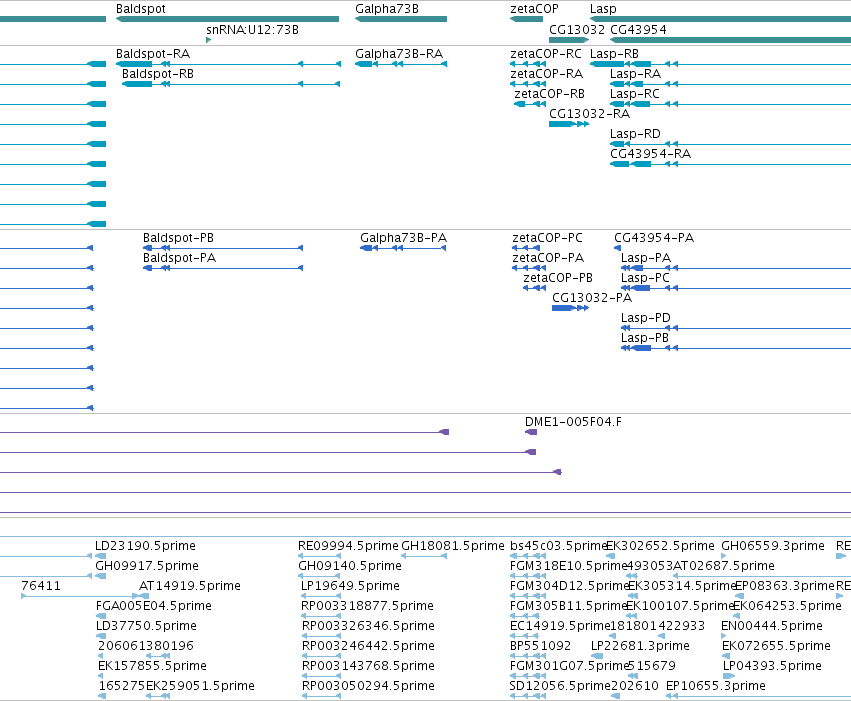Screen dimensions: 851x701
Task: Click the BP551092 EST feature
Action: pyautogui.click(x=528, y=656)
